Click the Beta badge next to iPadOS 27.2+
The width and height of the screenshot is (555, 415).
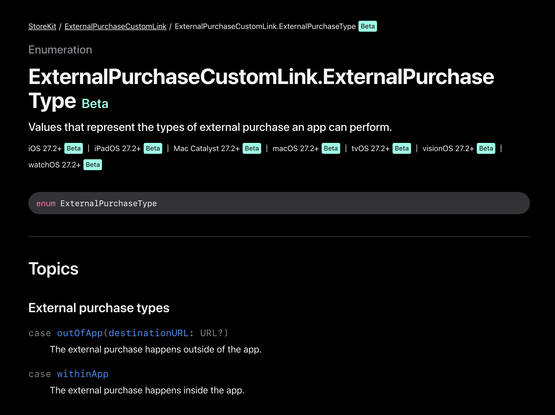coord(153,148)
